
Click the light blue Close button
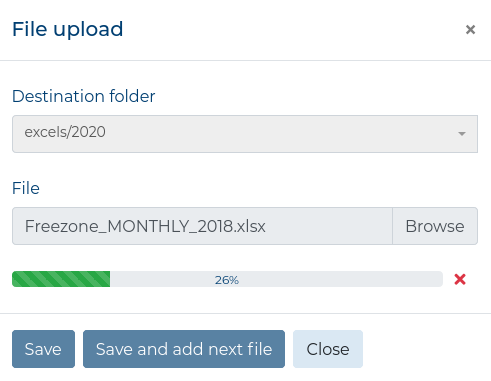328,349
